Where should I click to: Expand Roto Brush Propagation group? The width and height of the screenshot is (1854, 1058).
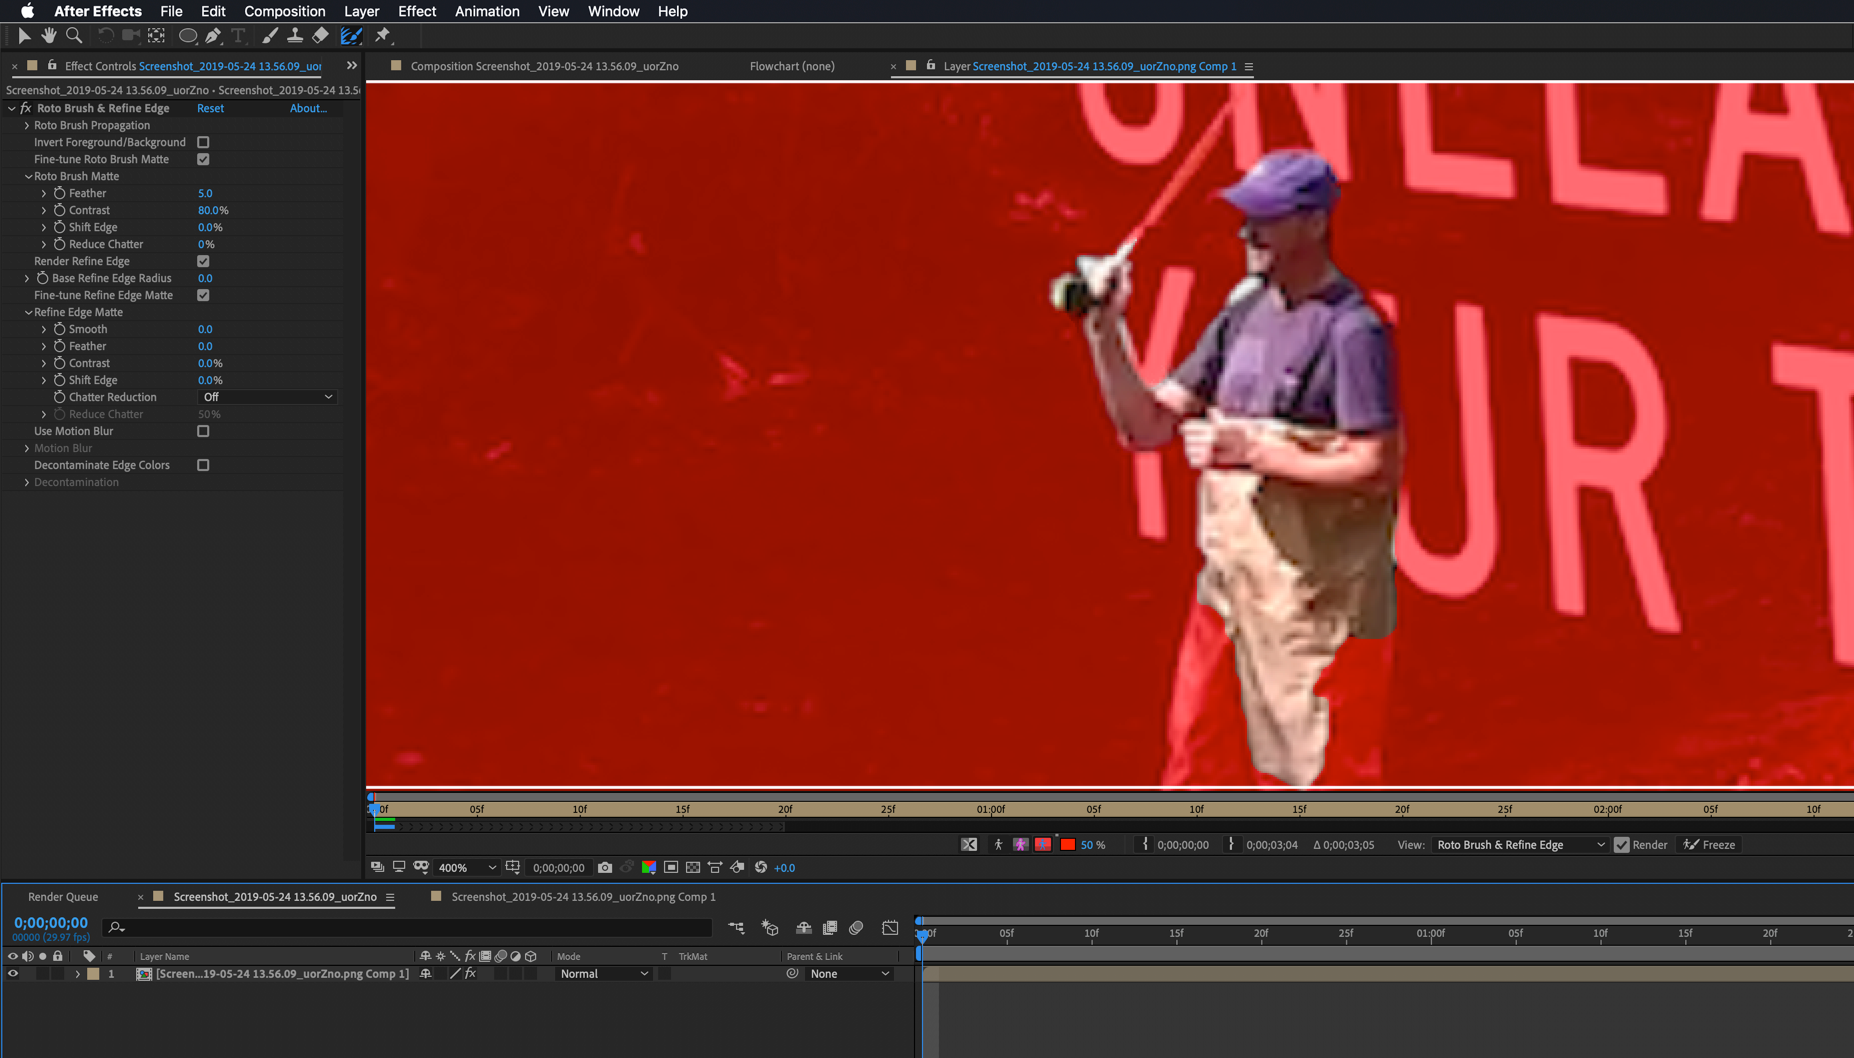point(27,125)
